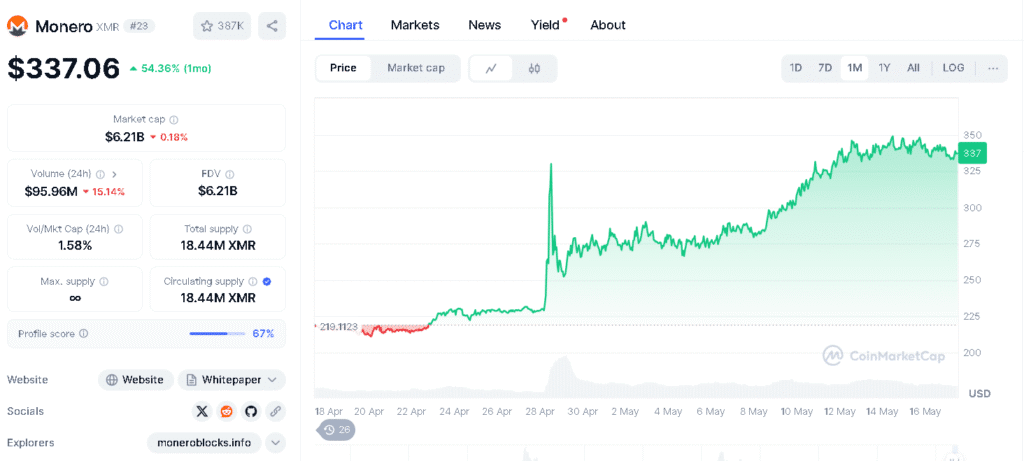Open the Profile score info icon
1024x461 pixels.
84,334
